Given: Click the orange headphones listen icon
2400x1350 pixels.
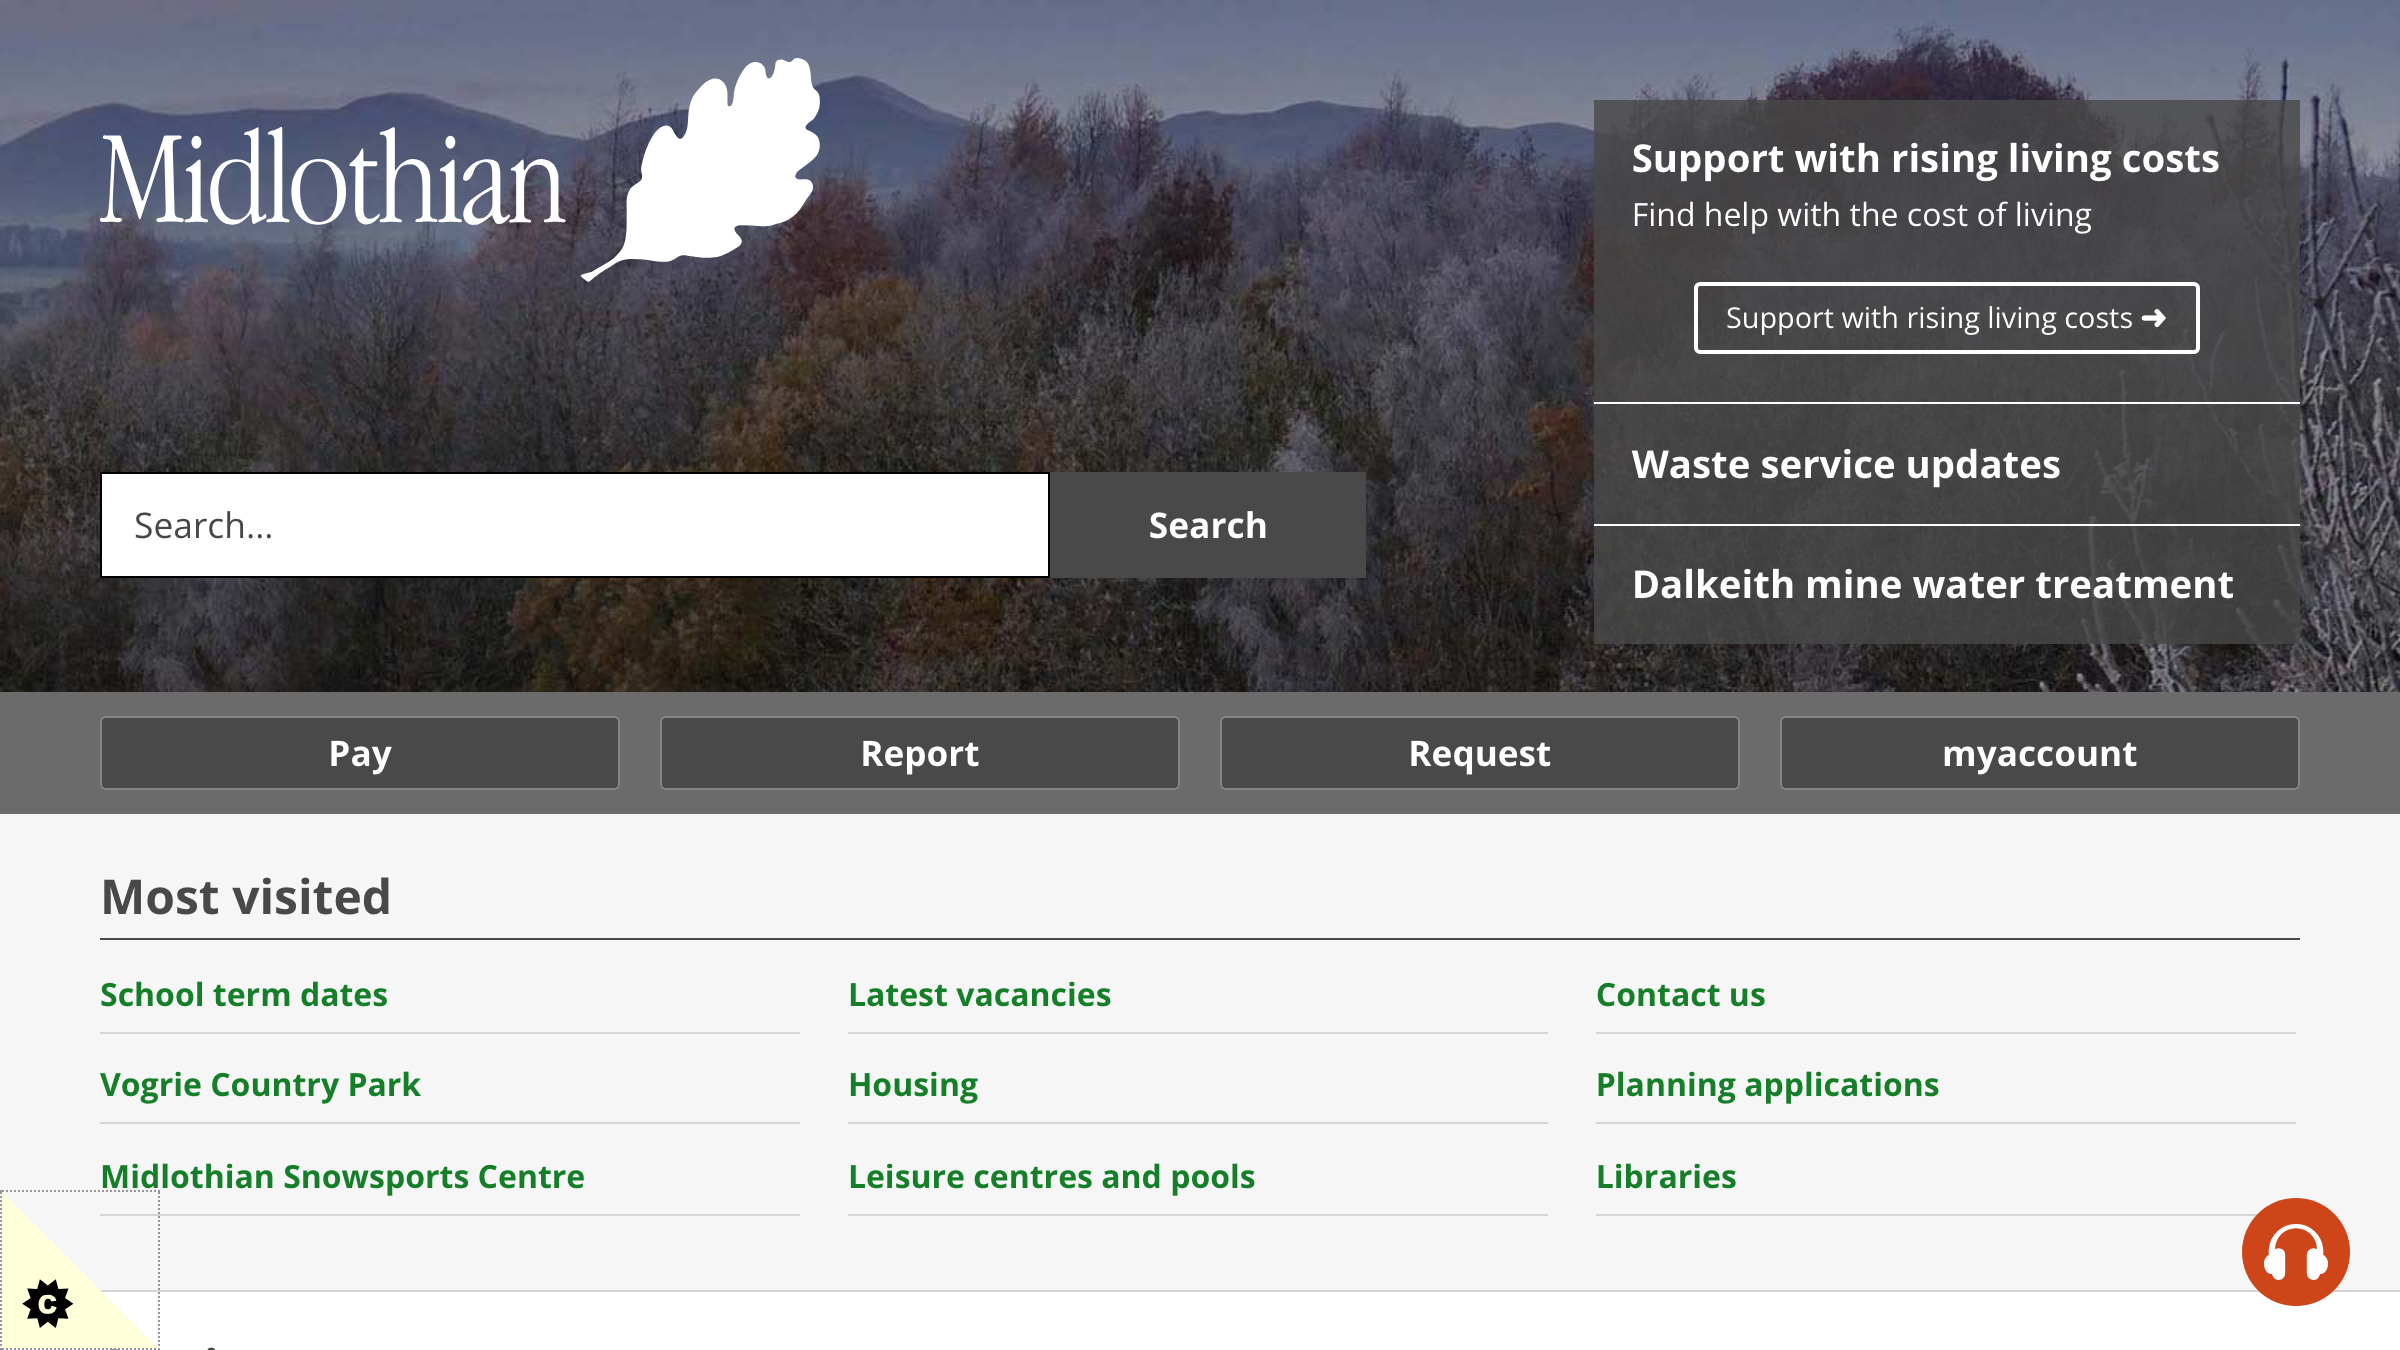Looking at the screenshot, I should pos(2295,1252).
